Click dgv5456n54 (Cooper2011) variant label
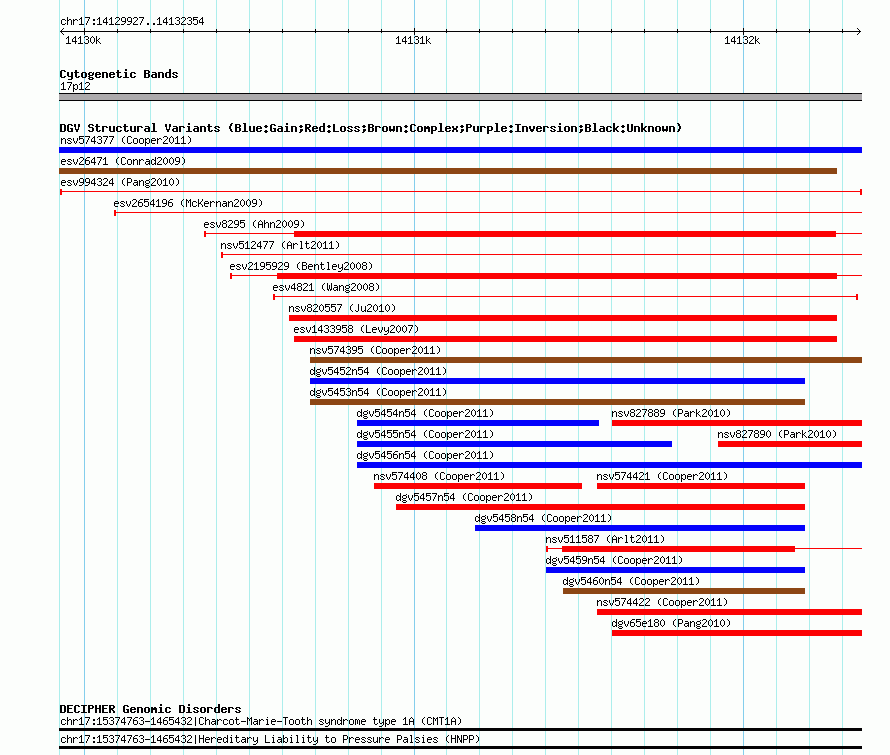890x755 pixels. coord(426,455)
